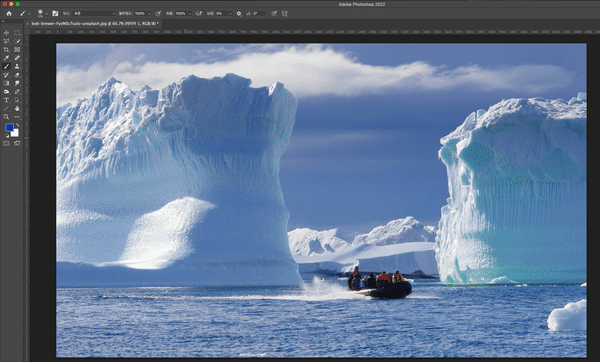Viewport: 600px width, 362px height.
Task: Reset default foreground and background colors
Action: tap(7, 135)
